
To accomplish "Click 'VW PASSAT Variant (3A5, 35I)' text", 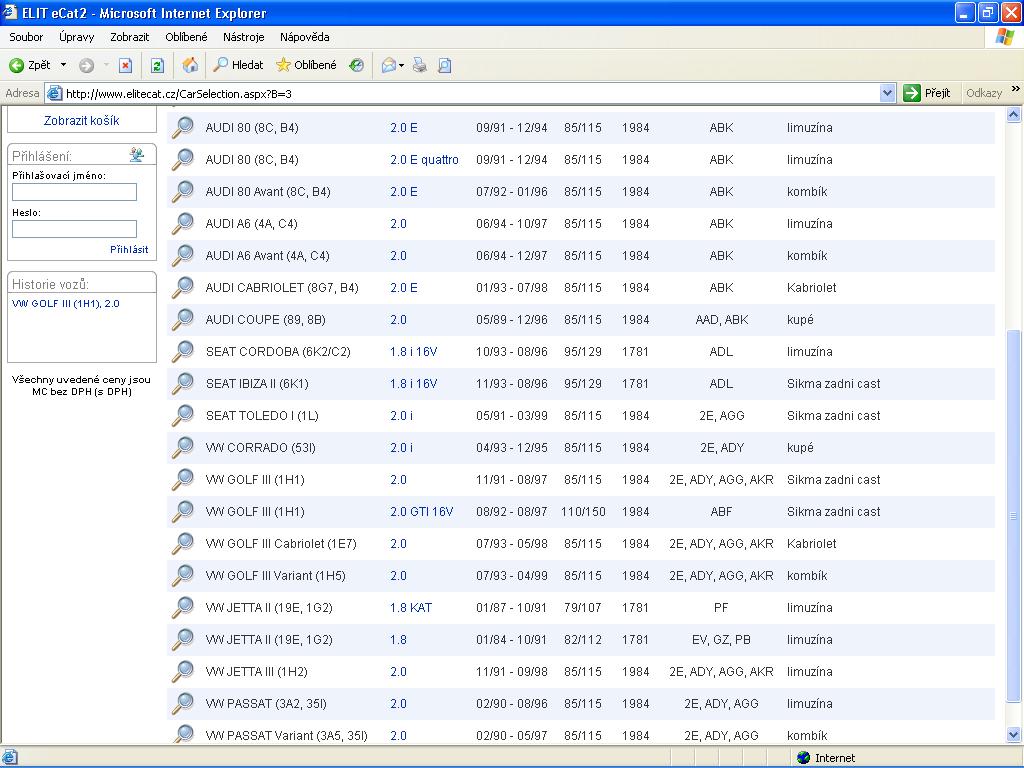I will pos(287,735).
